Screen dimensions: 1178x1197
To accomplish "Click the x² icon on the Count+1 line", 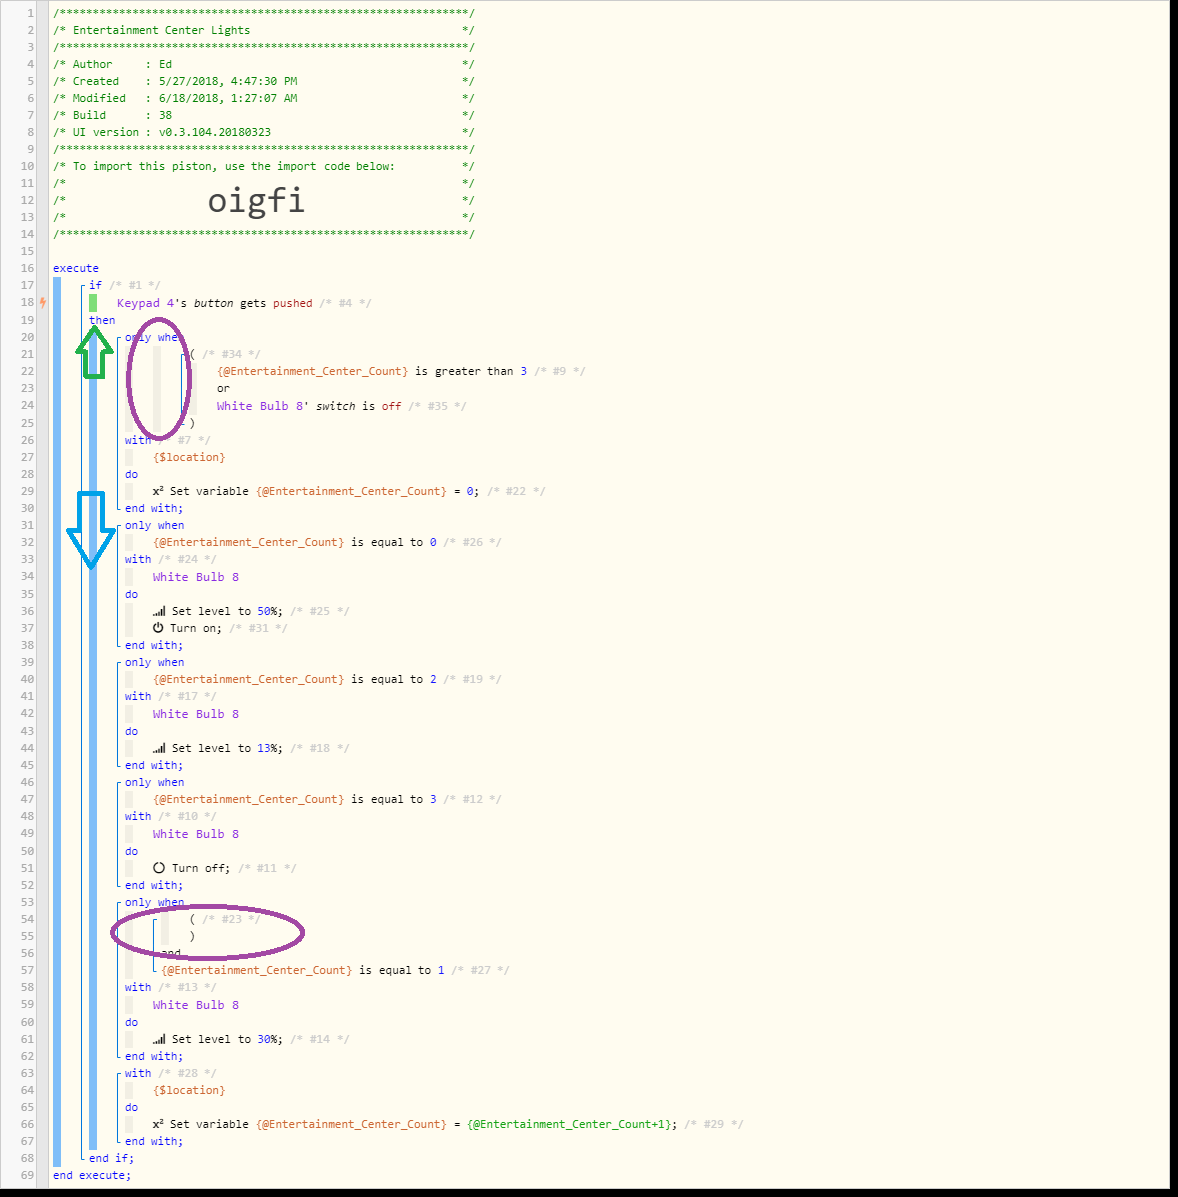I will click(x=158, y=1124).
